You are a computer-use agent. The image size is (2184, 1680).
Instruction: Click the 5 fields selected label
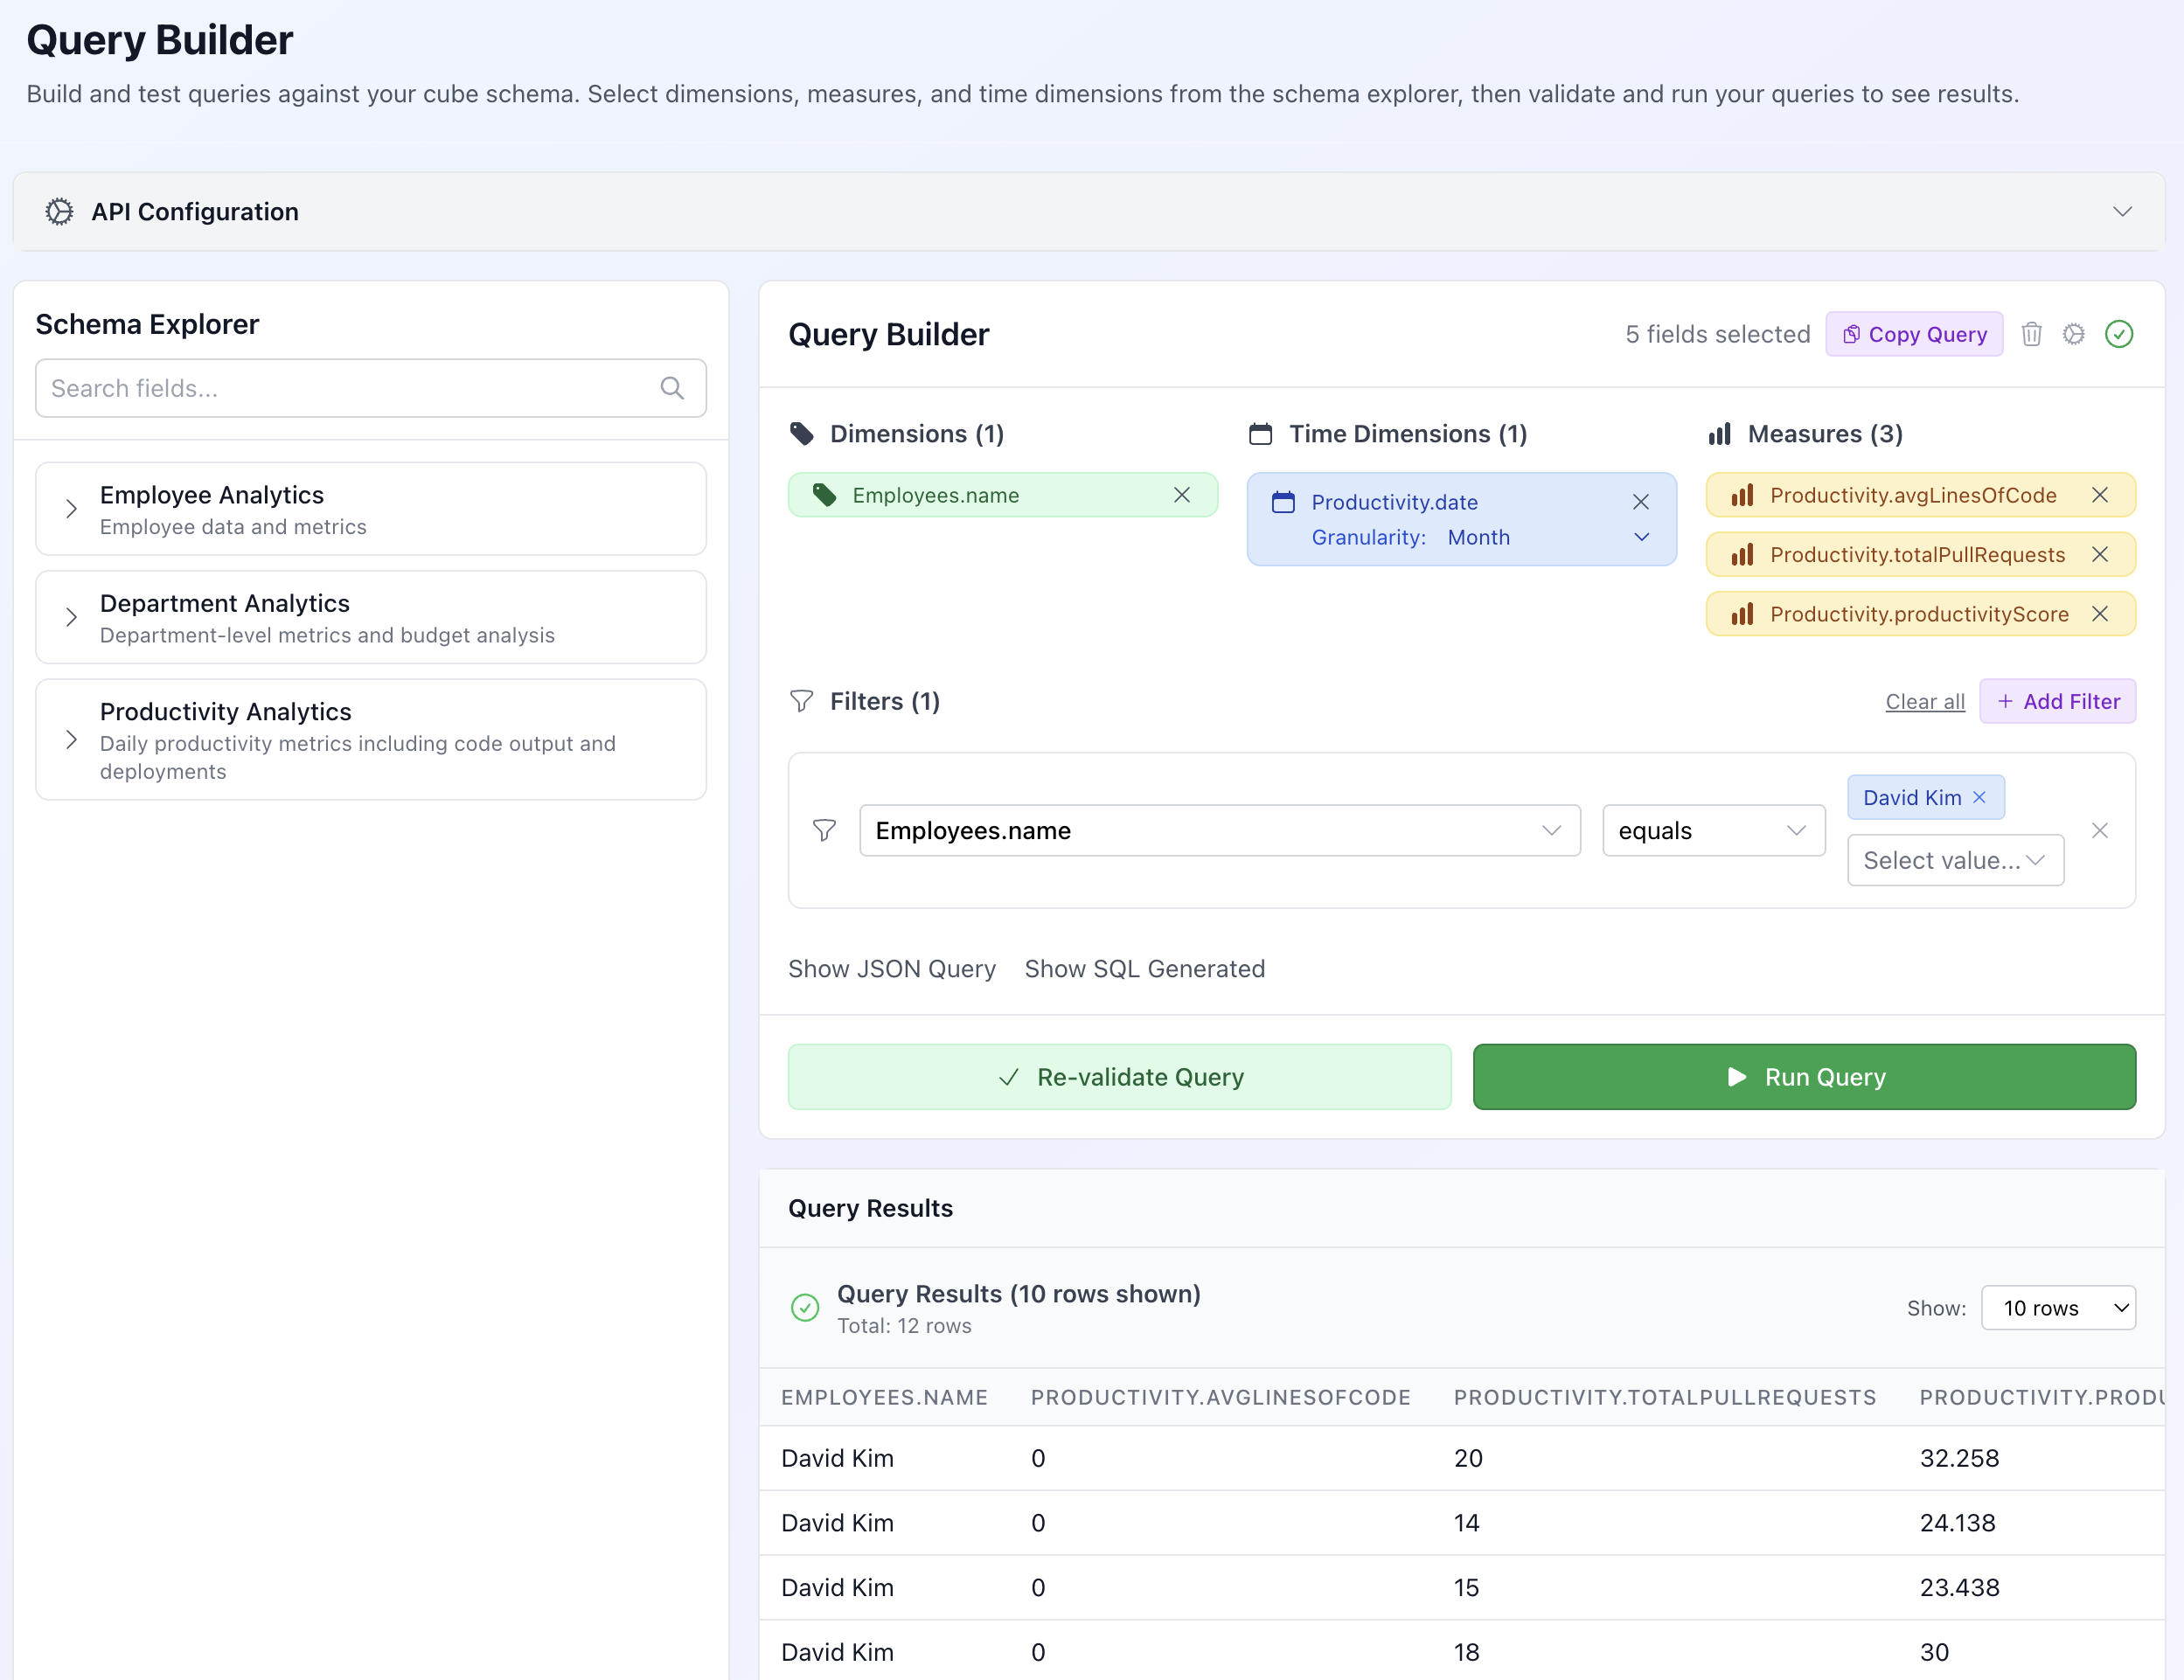tap(1718, 334)
